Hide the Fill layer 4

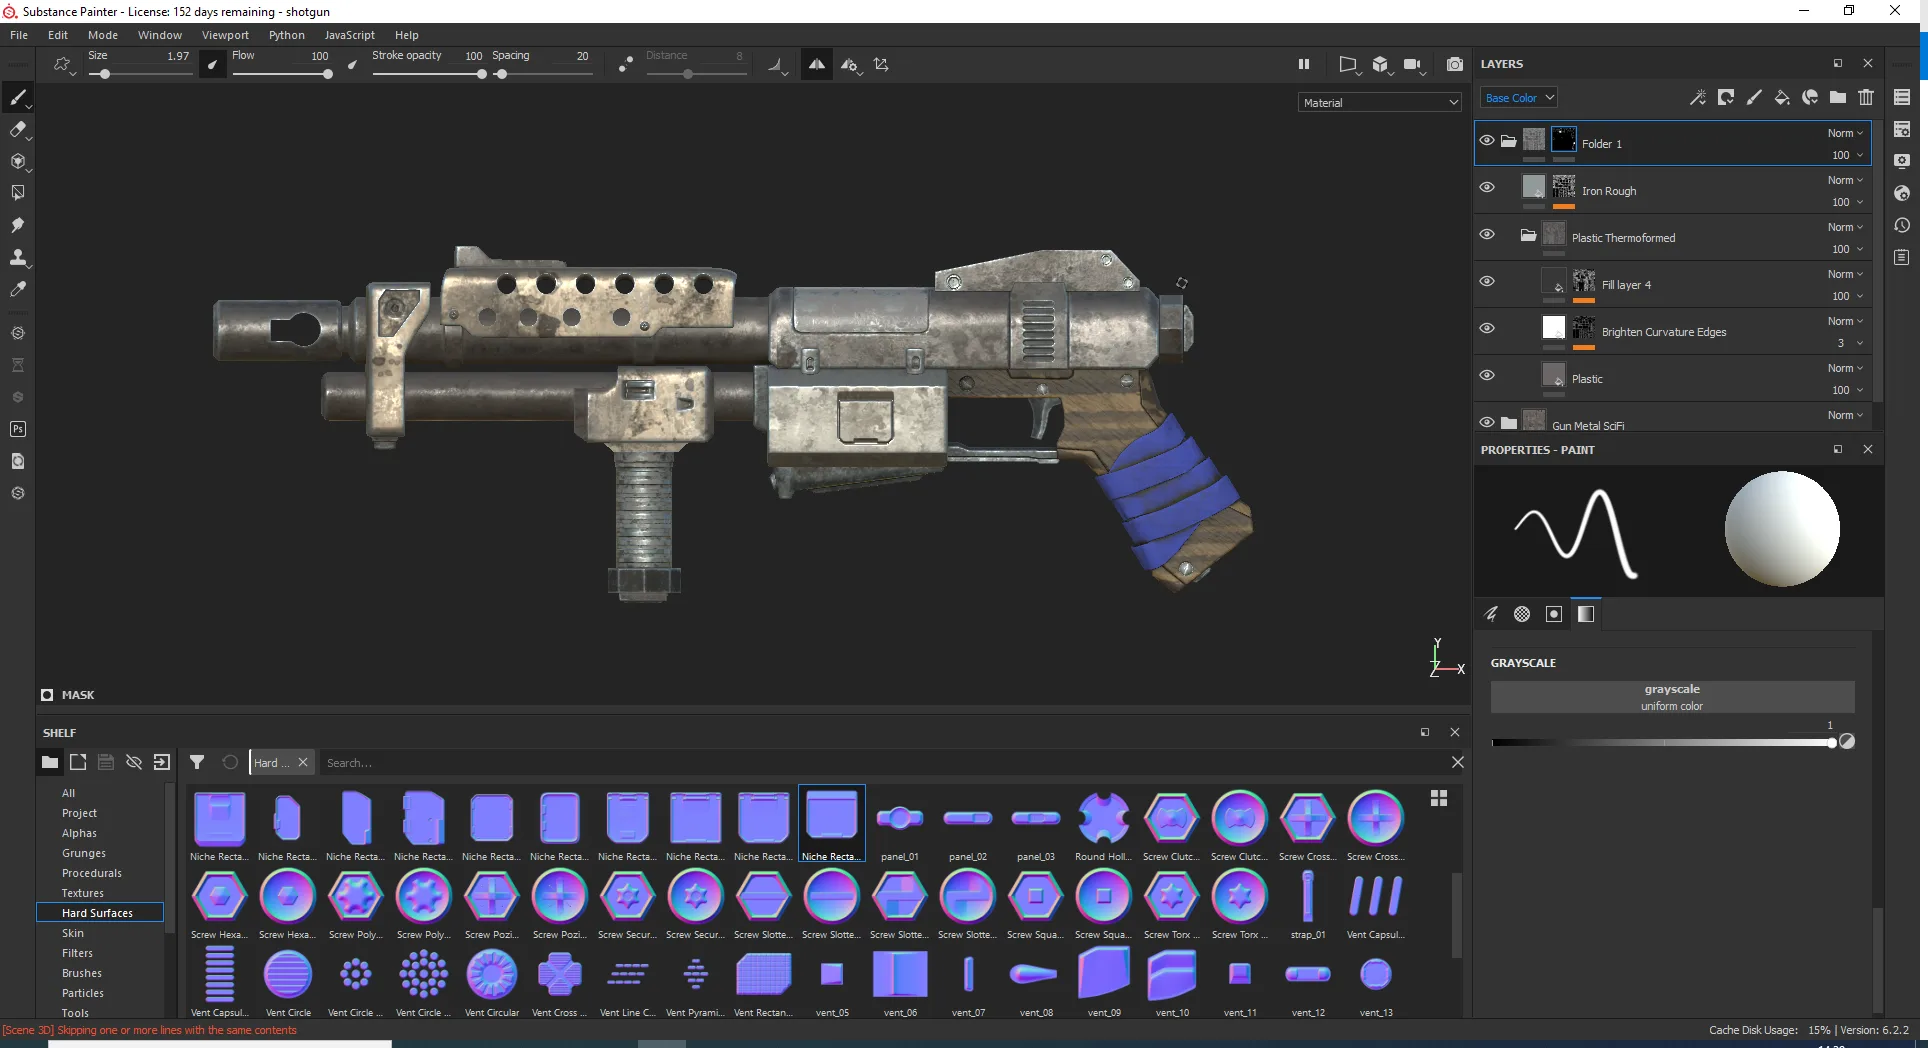click(x=1487, y=281)
